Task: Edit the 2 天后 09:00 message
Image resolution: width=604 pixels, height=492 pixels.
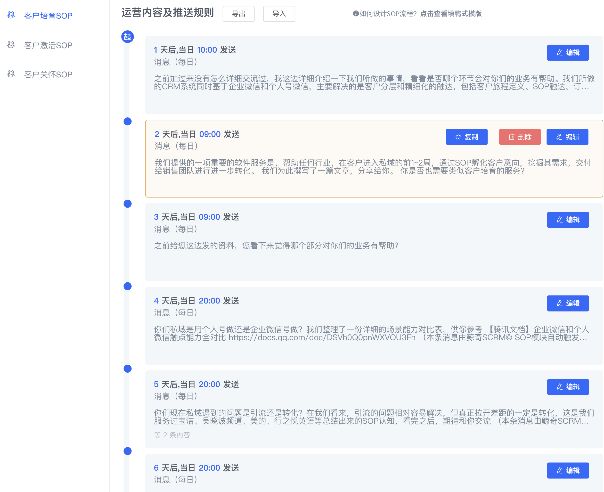Action: pyautogui.click(x=568, y=137)
